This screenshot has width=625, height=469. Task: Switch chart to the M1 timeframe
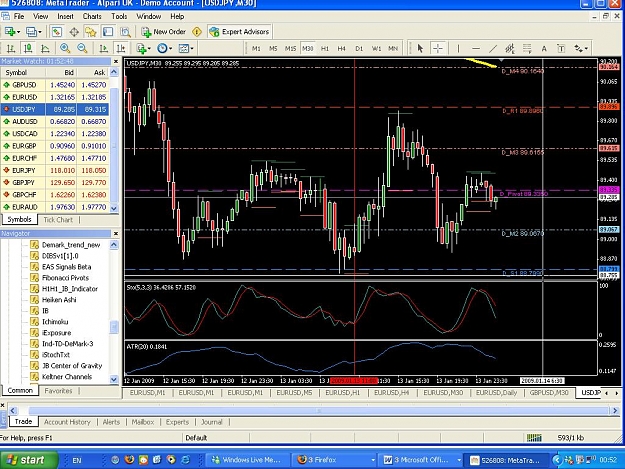[256, 49]
